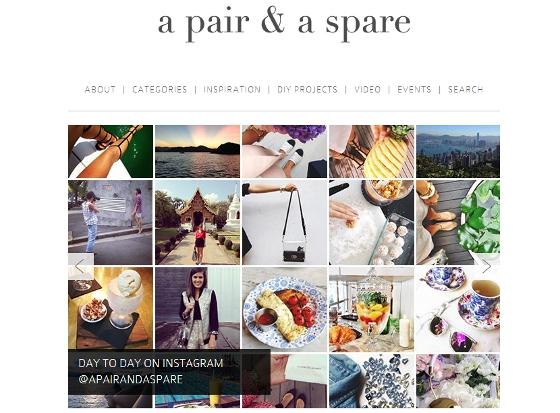Image resolution: width=560 pixels, height=413 pixels.
Task: Open the city skyline photo thumbnail
Action: pyautogui.click(x=458, y=151)
